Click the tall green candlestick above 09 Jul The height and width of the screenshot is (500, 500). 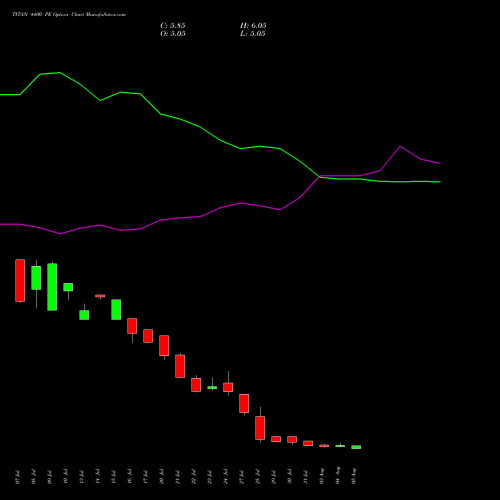[x=52, y=287]
